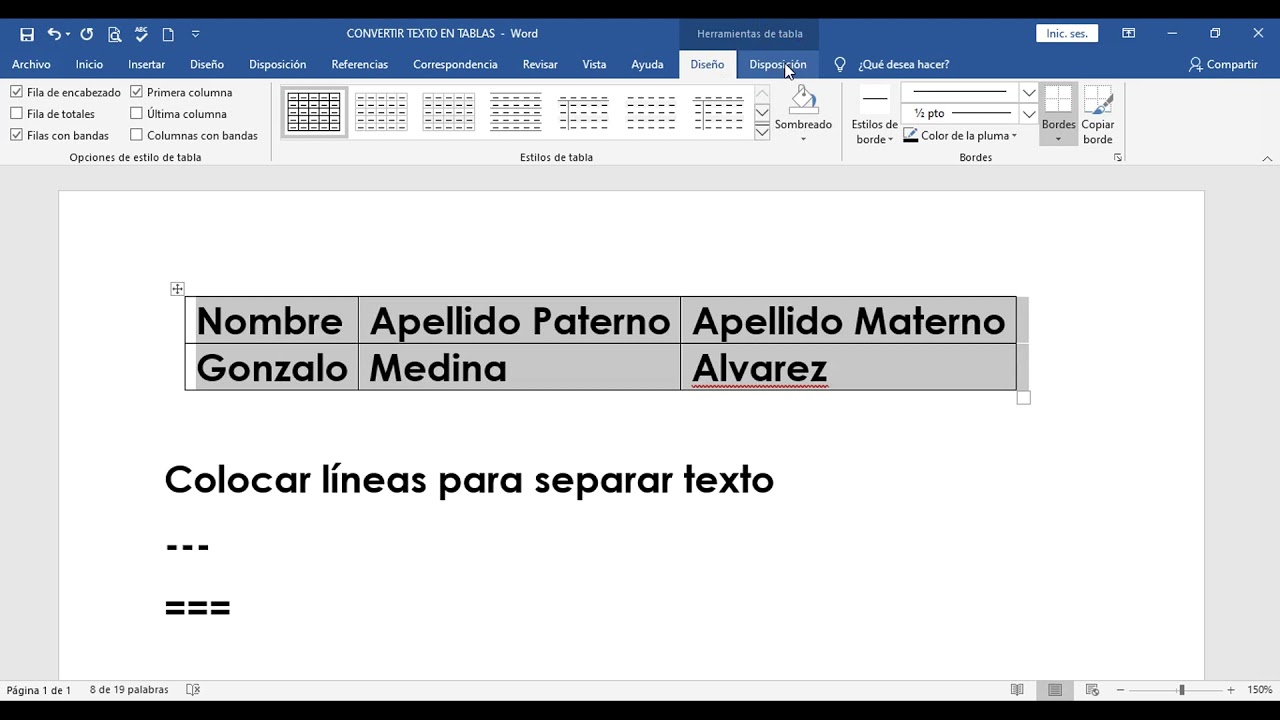Viewport: 1280px width, 720px height.
Task: Click the Medina table cell
Action: pos(519,367)
